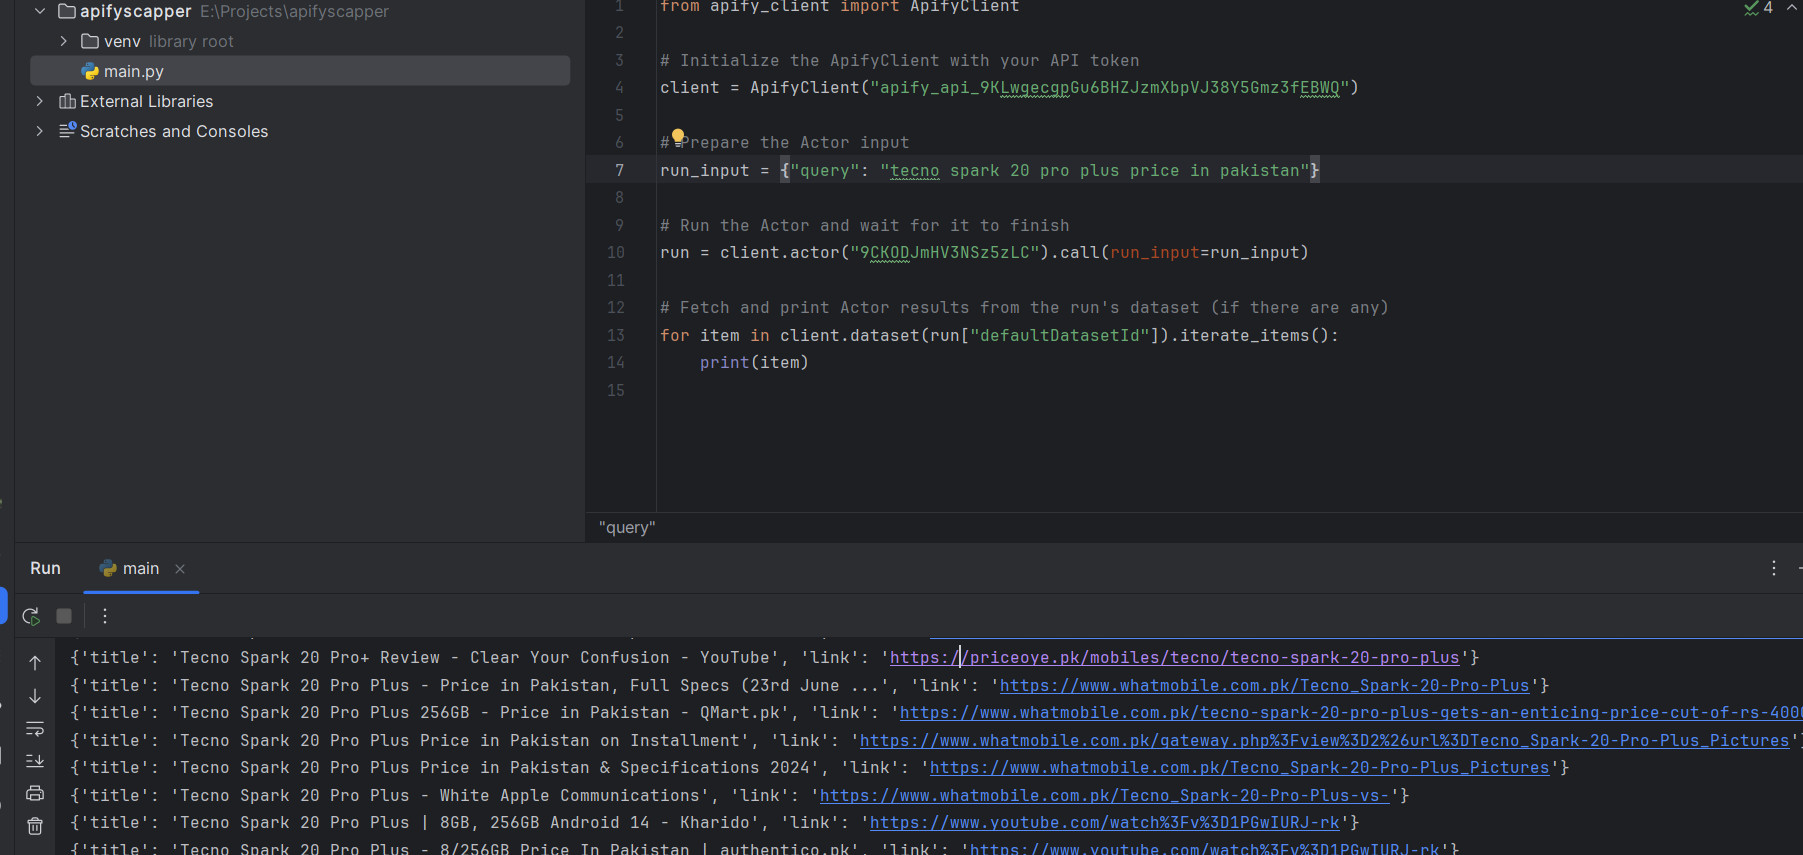The height and width of the screenshot is (855, 1803).
Task: Open whatmobile Tecno_Spark-20-Pro-Plus_Pictures link
Action: [x=1239, y=768]
